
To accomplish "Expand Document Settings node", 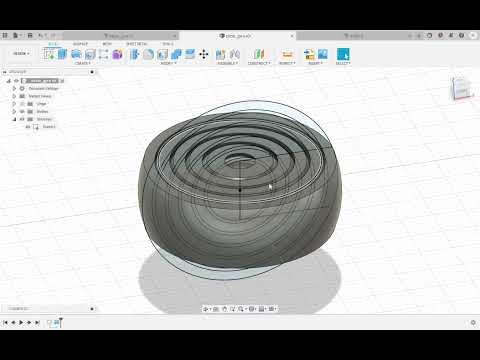I will tap(14, 88).
